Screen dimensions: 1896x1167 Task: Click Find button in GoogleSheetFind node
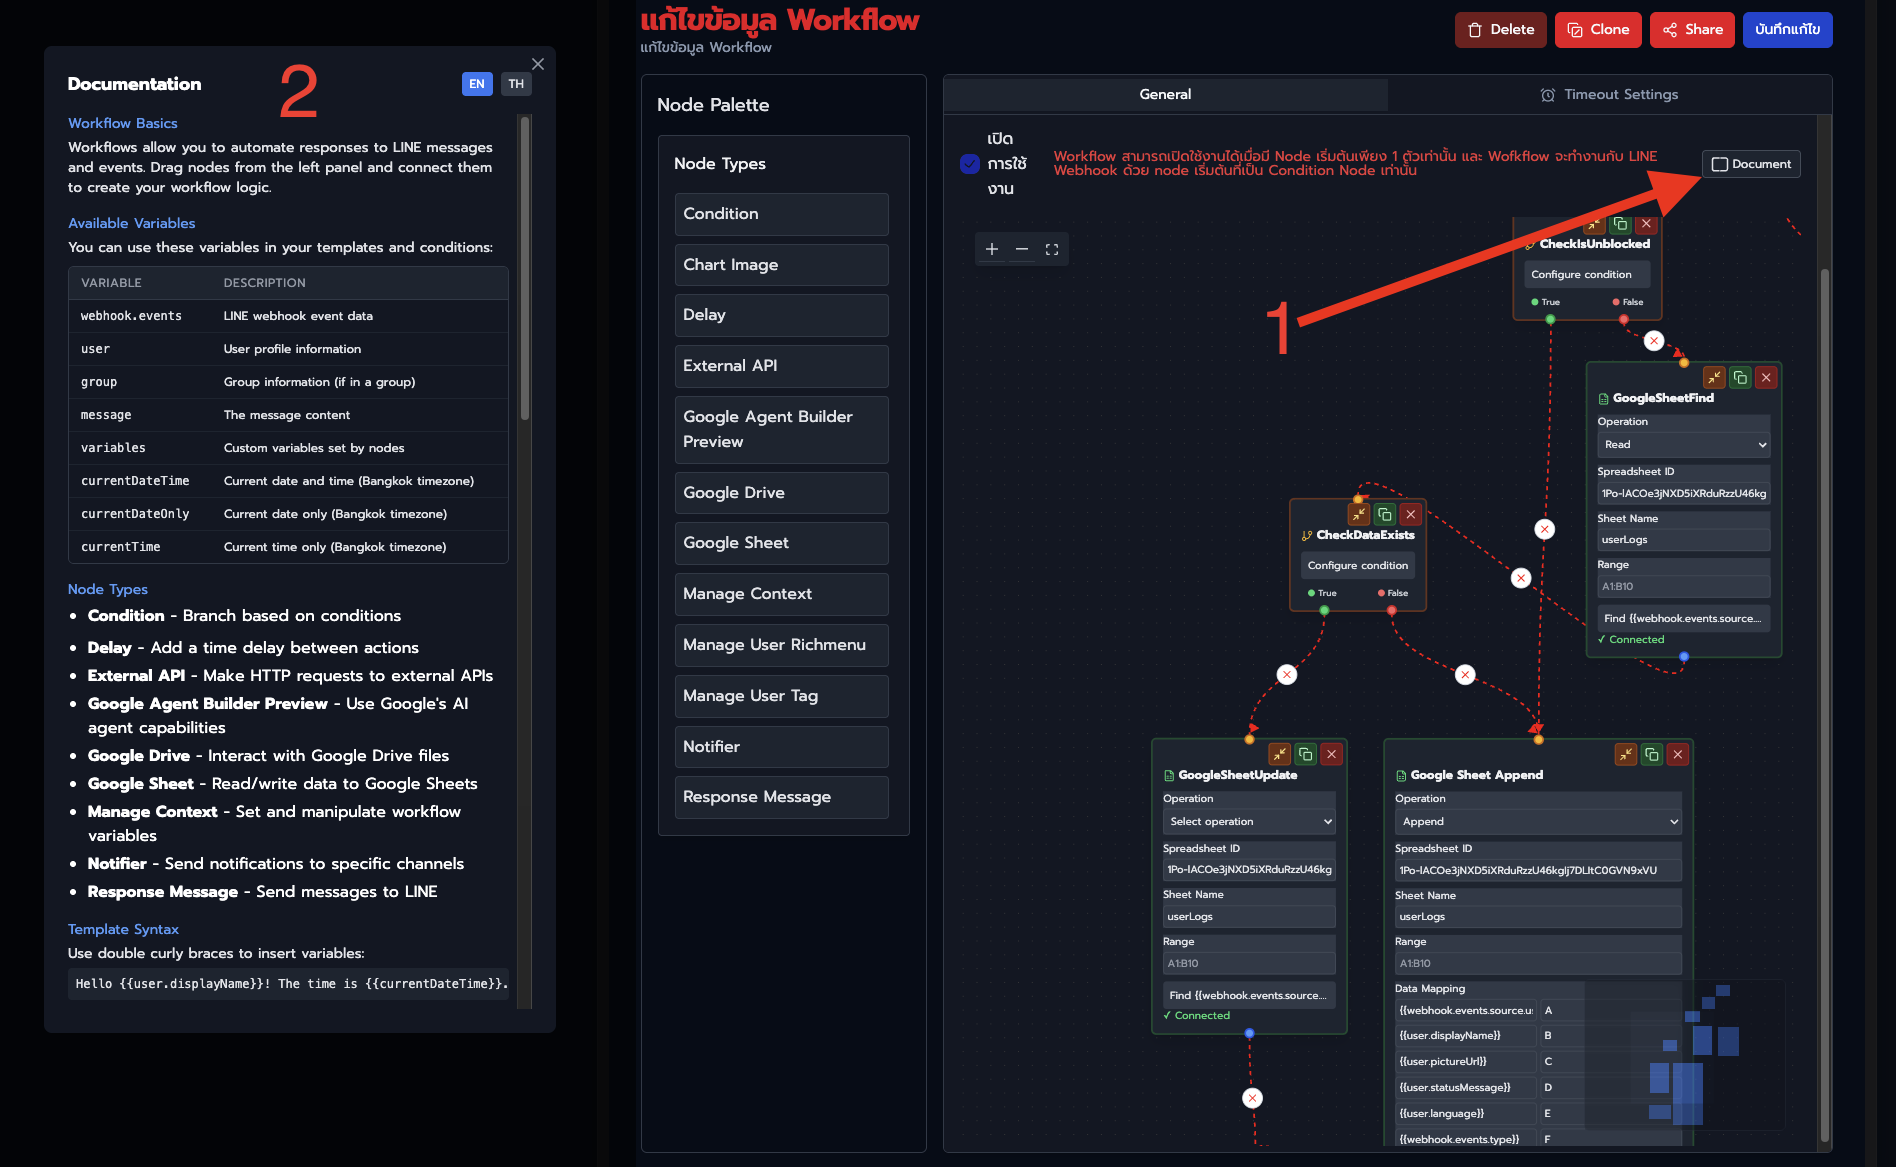(x=1683, y=618)
